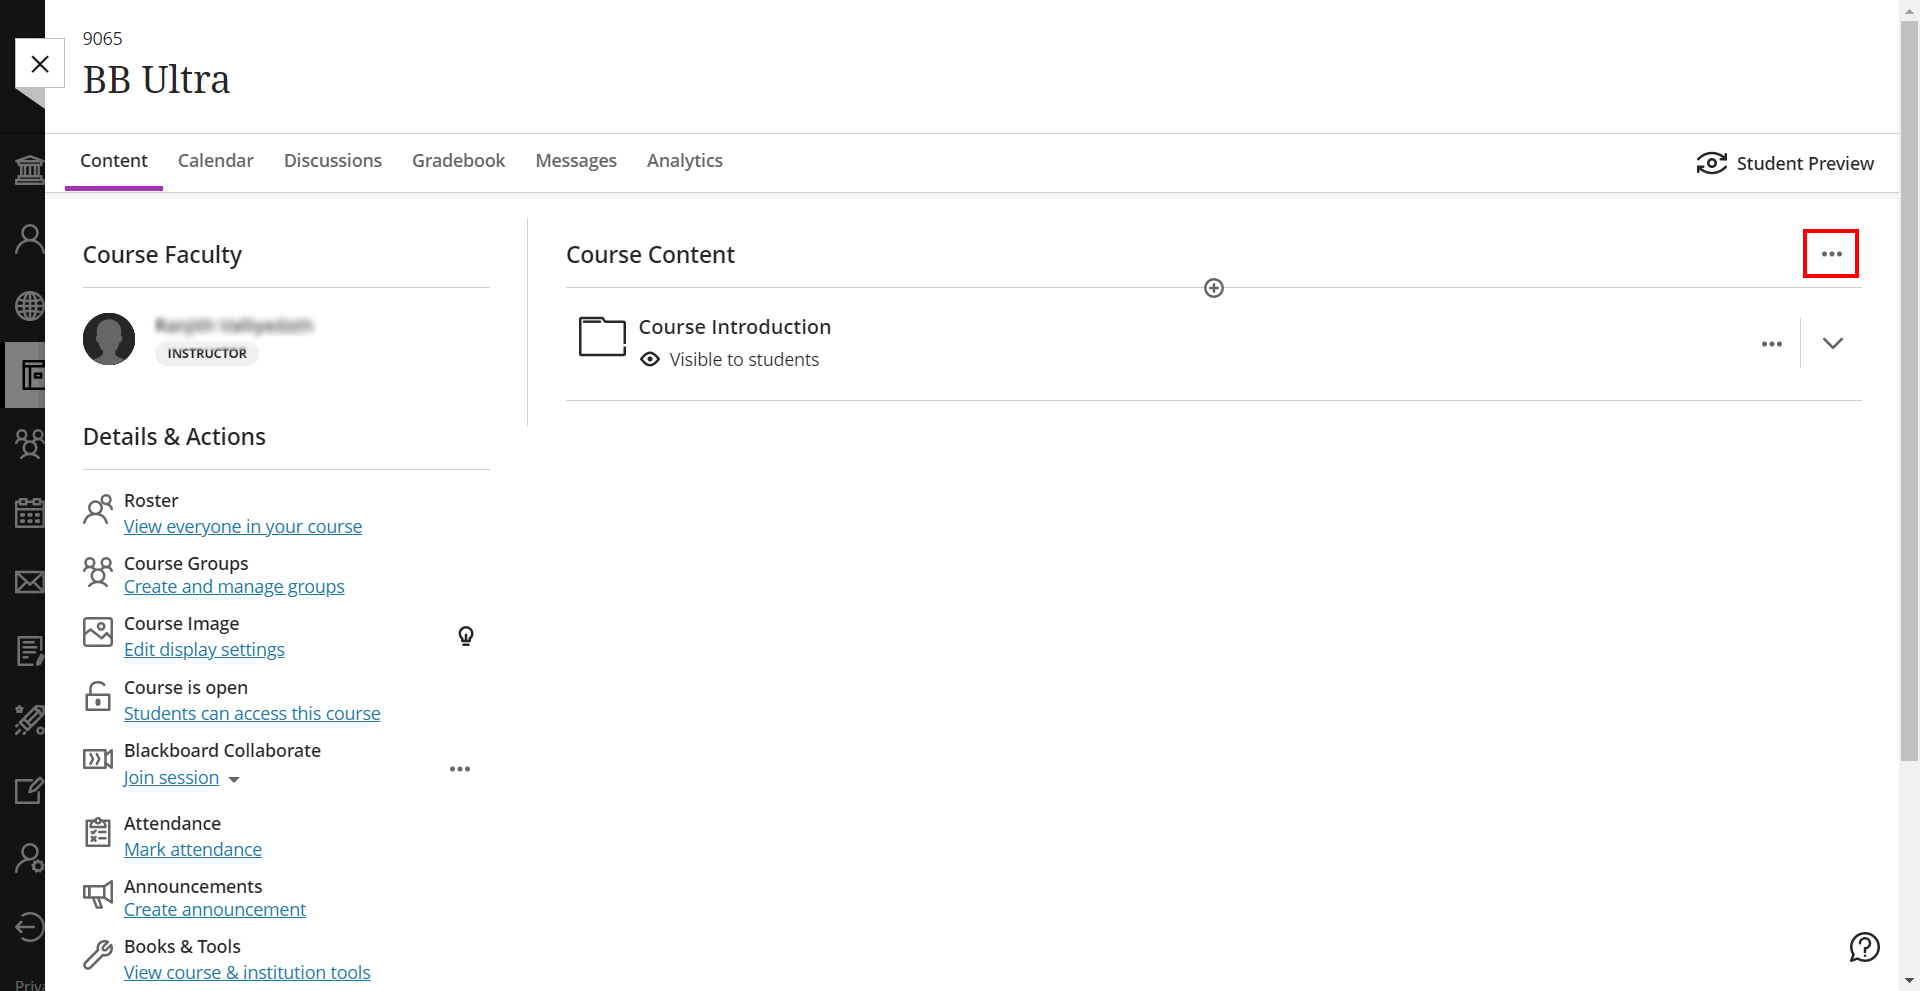Close the BB Ultra course panel
Screen dimensions: 1920x991
pyautogui.click(x=40, y=64)
